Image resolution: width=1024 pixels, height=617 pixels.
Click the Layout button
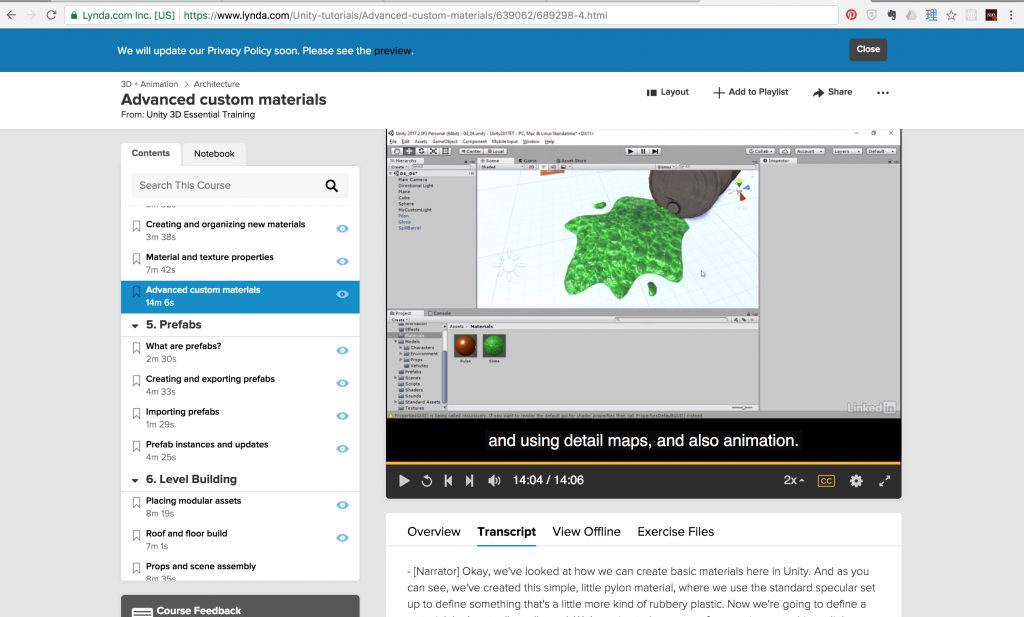pyautogui.click(x=667, y=92)
